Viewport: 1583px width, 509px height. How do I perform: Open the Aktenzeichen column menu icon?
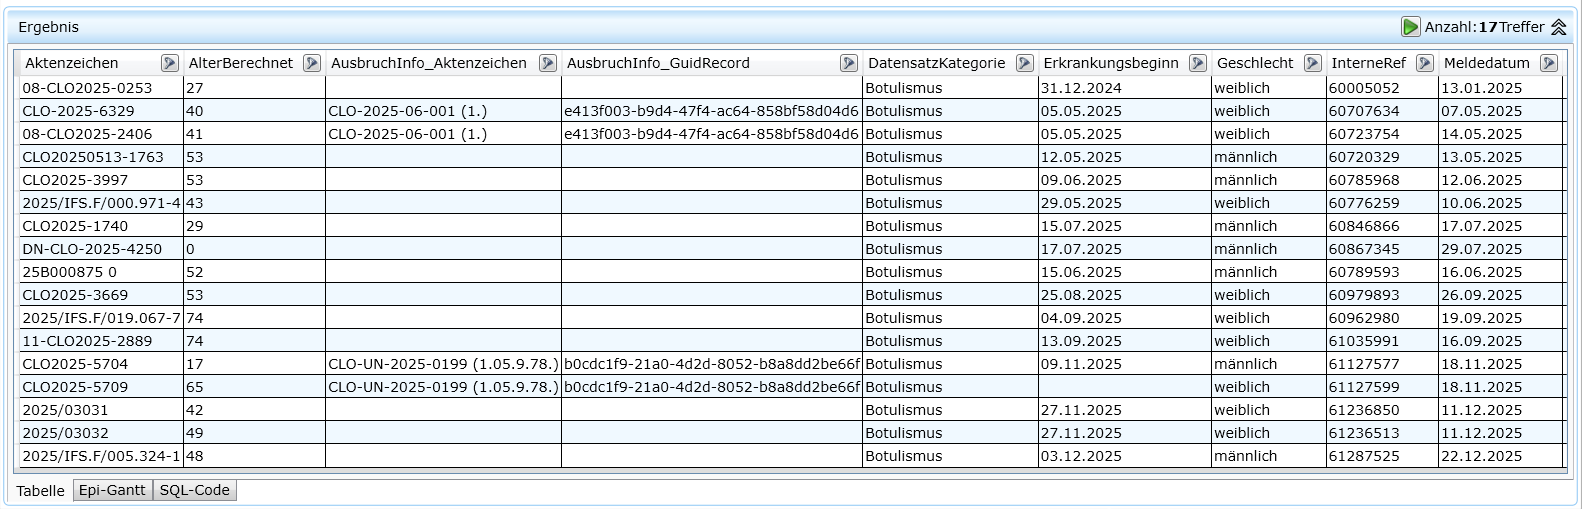[169, 63]
